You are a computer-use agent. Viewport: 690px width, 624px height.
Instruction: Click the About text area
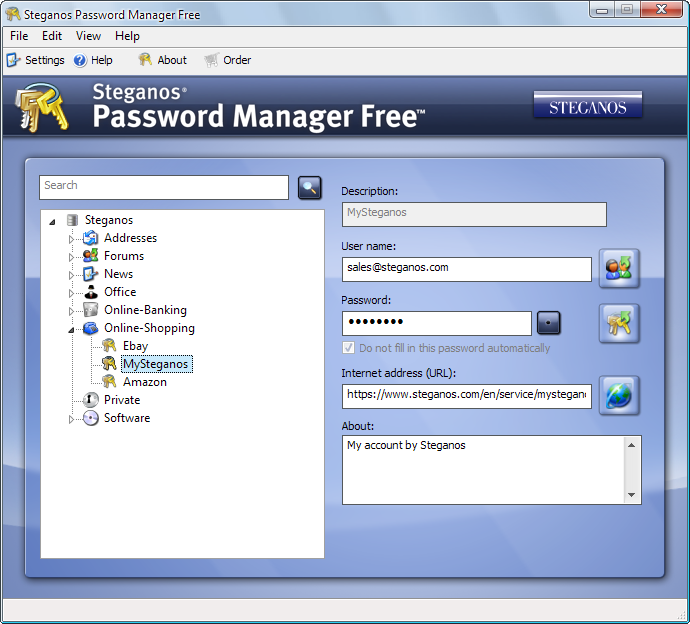click(x=483, y=470)
